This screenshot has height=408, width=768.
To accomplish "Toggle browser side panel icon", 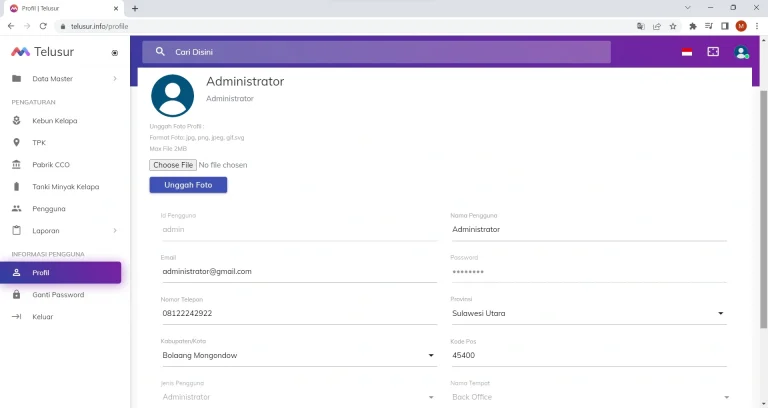I will [725, 26].
